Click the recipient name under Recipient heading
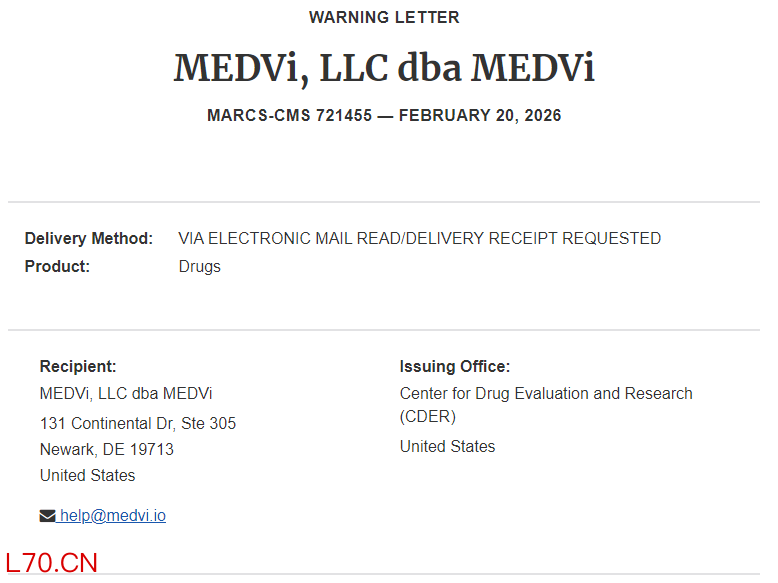 (x=126, y=393)
